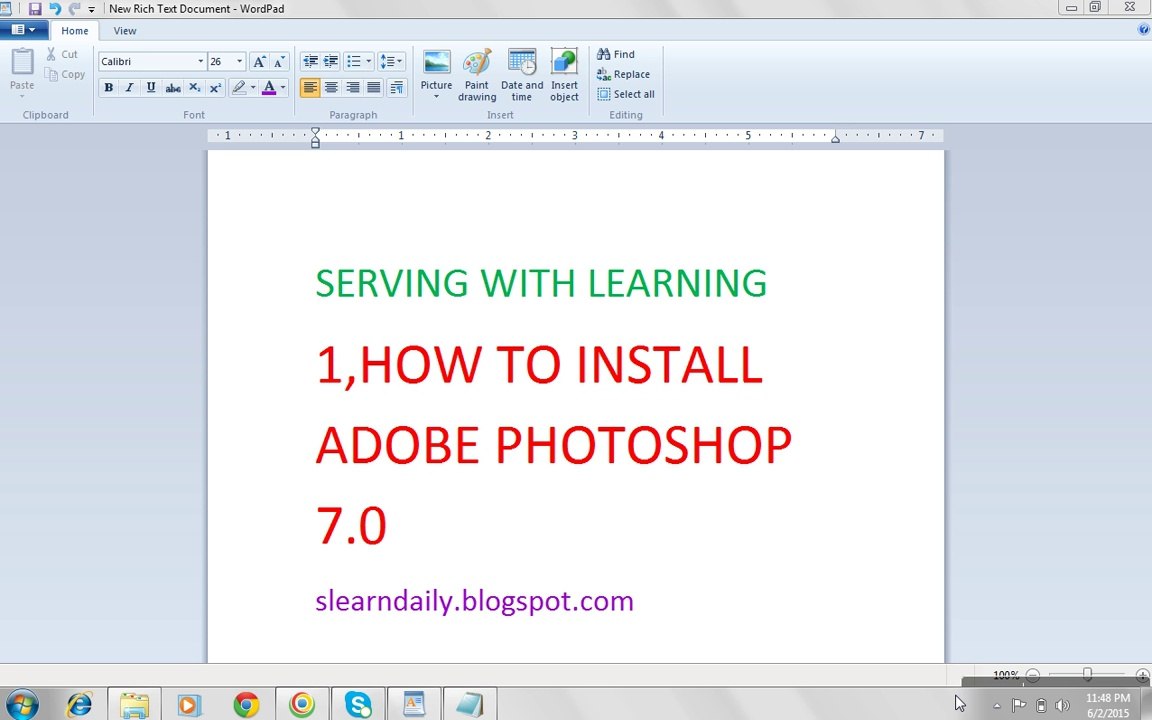
Task: Click zoom out minus button
Action: coord(1033,674)
